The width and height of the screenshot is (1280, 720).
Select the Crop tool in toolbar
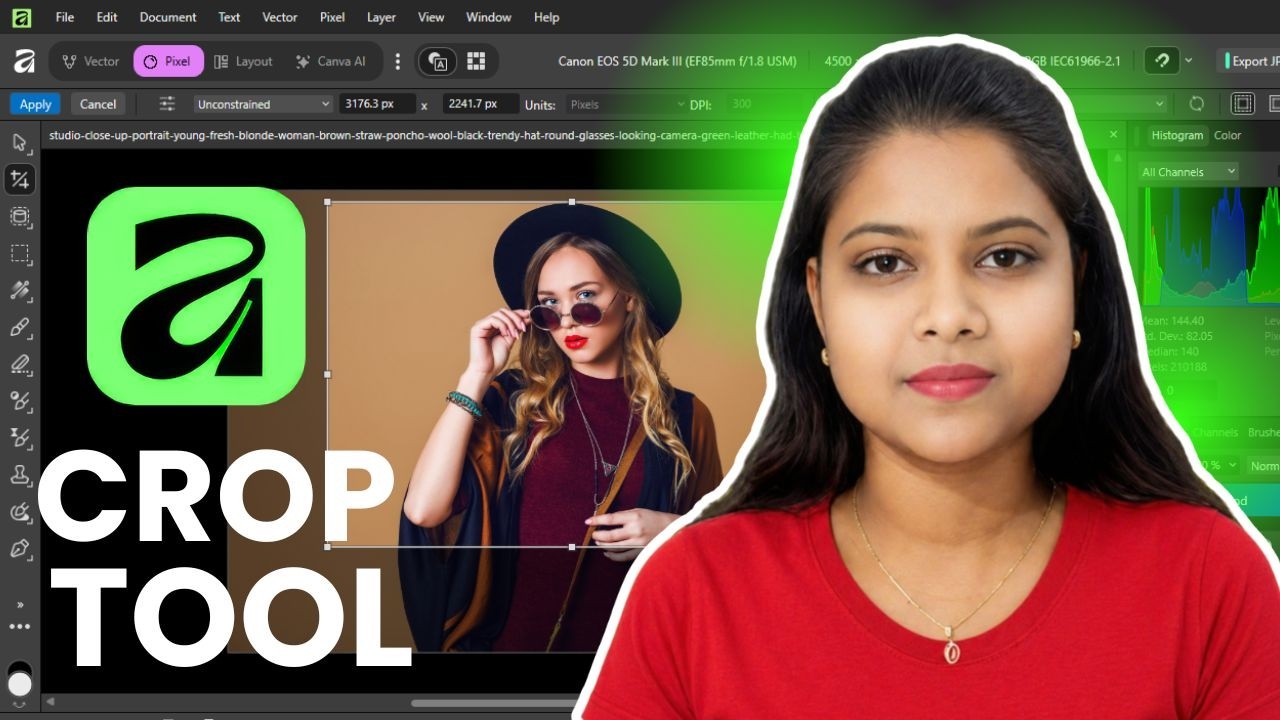click(x=19, y=179)
